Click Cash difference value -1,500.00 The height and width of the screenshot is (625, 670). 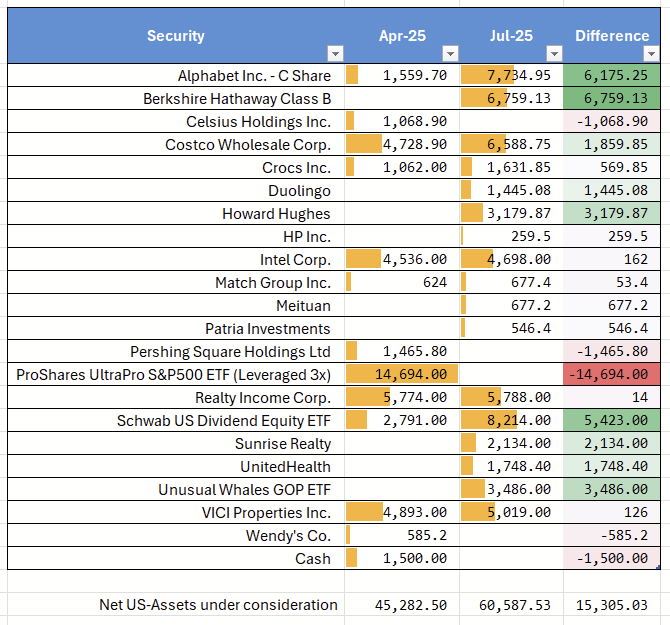click(612, 559)
